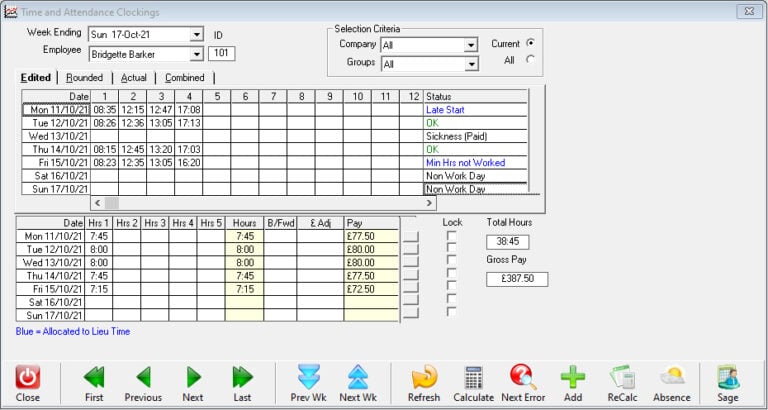Select the 17:13 clocking on Tuesday
Image resolution: width=768 pixels, height=410 pixels.
pos(189,123)
